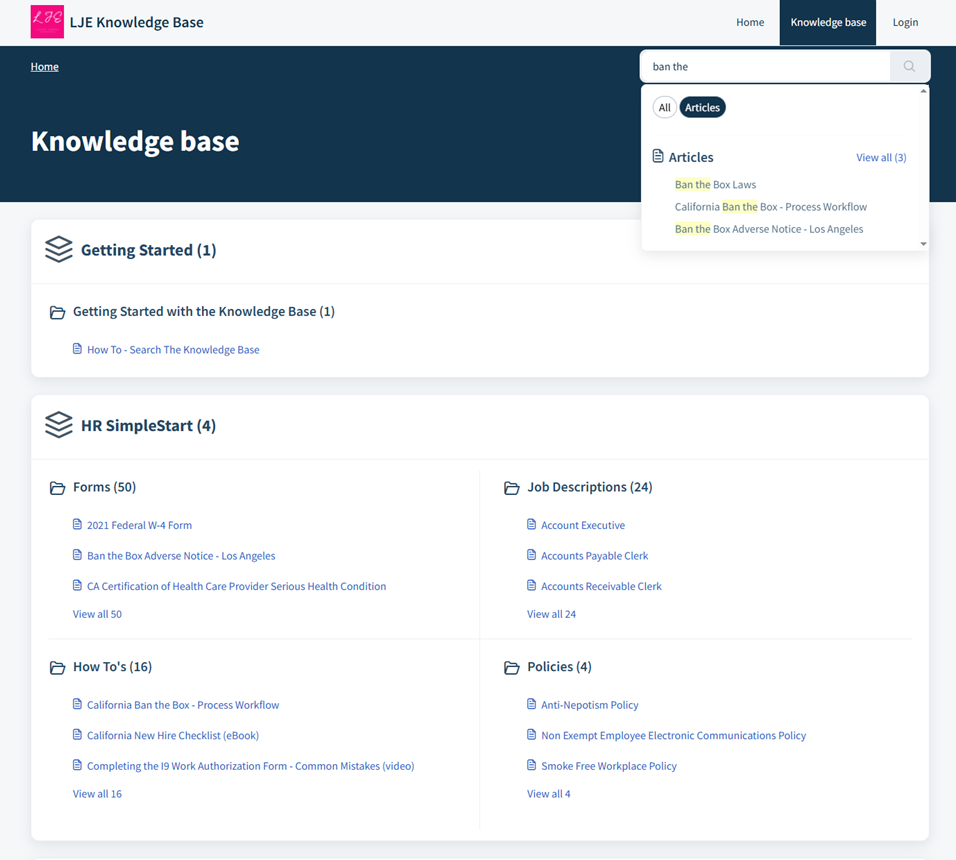Image resolution: width=956 pixels, height=860 pixels.
Task: Open Ban the Box Laws search result
Action: 715,185
